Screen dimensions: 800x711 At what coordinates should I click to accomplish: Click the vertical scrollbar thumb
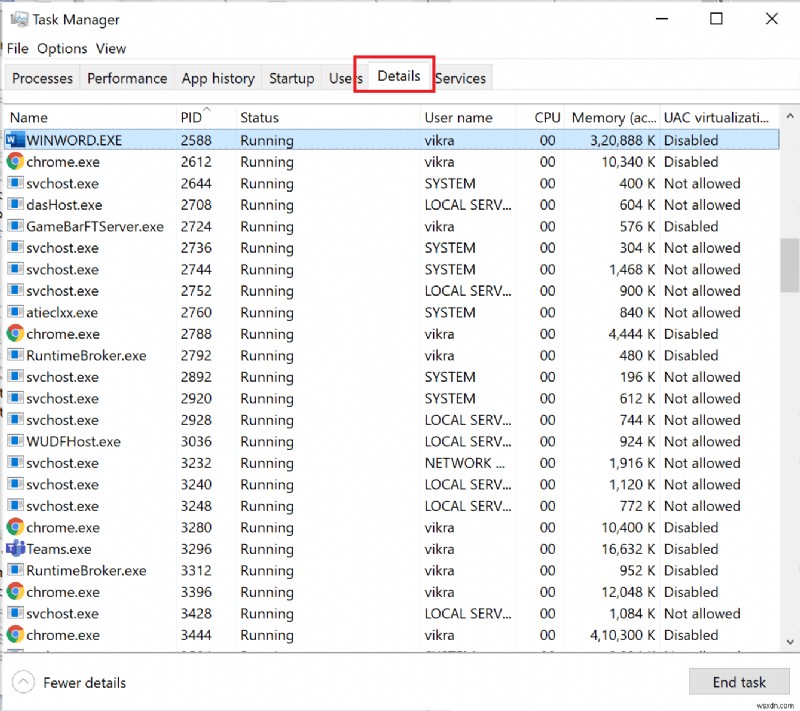789,265
